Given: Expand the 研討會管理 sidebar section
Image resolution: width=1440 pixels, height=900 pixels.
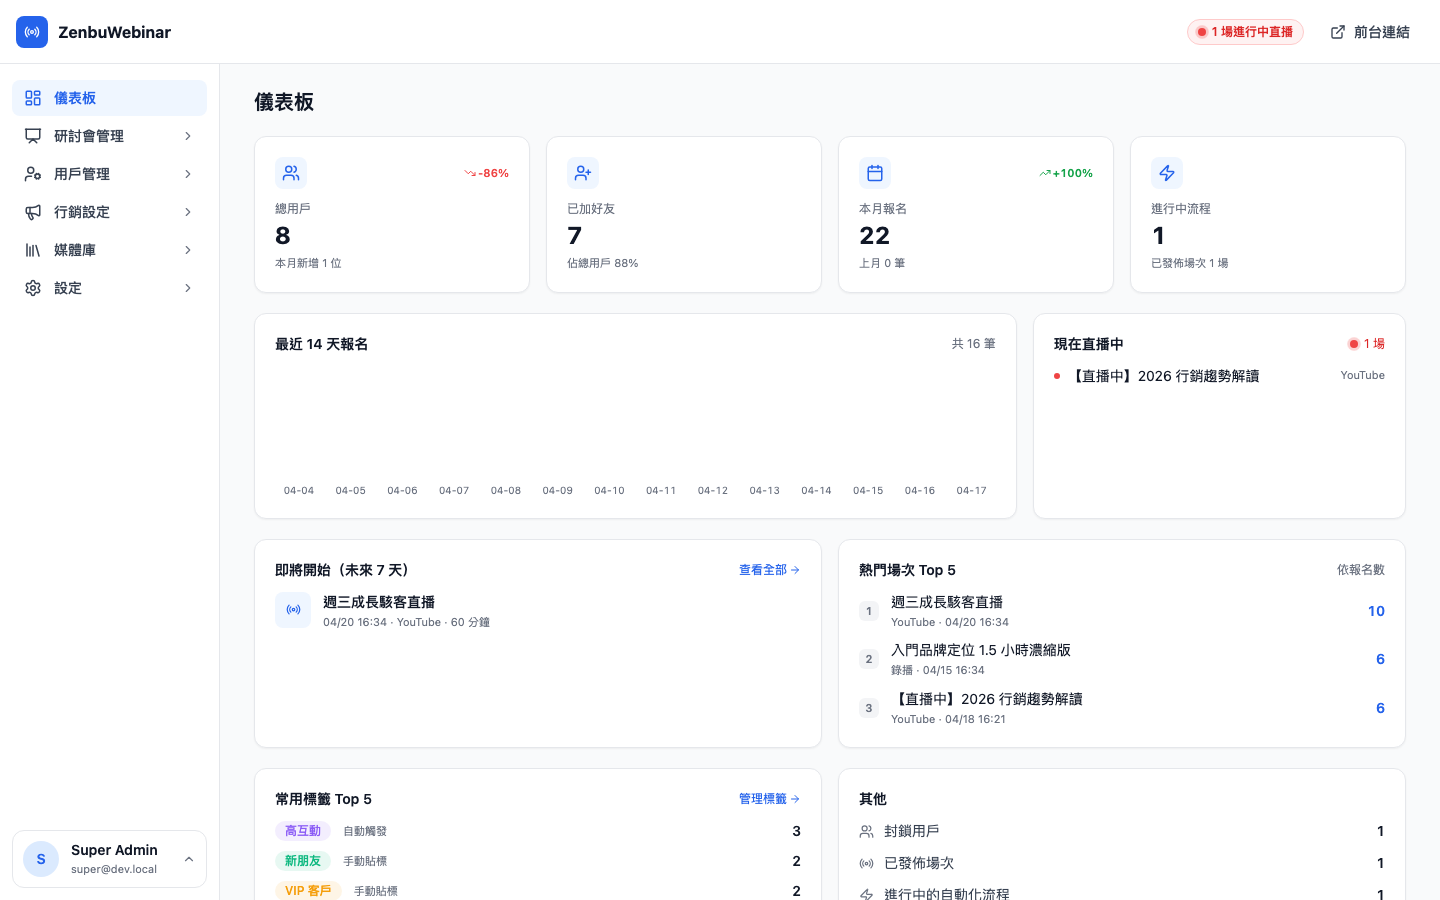Looking at the screenshot, I should 110,136.
